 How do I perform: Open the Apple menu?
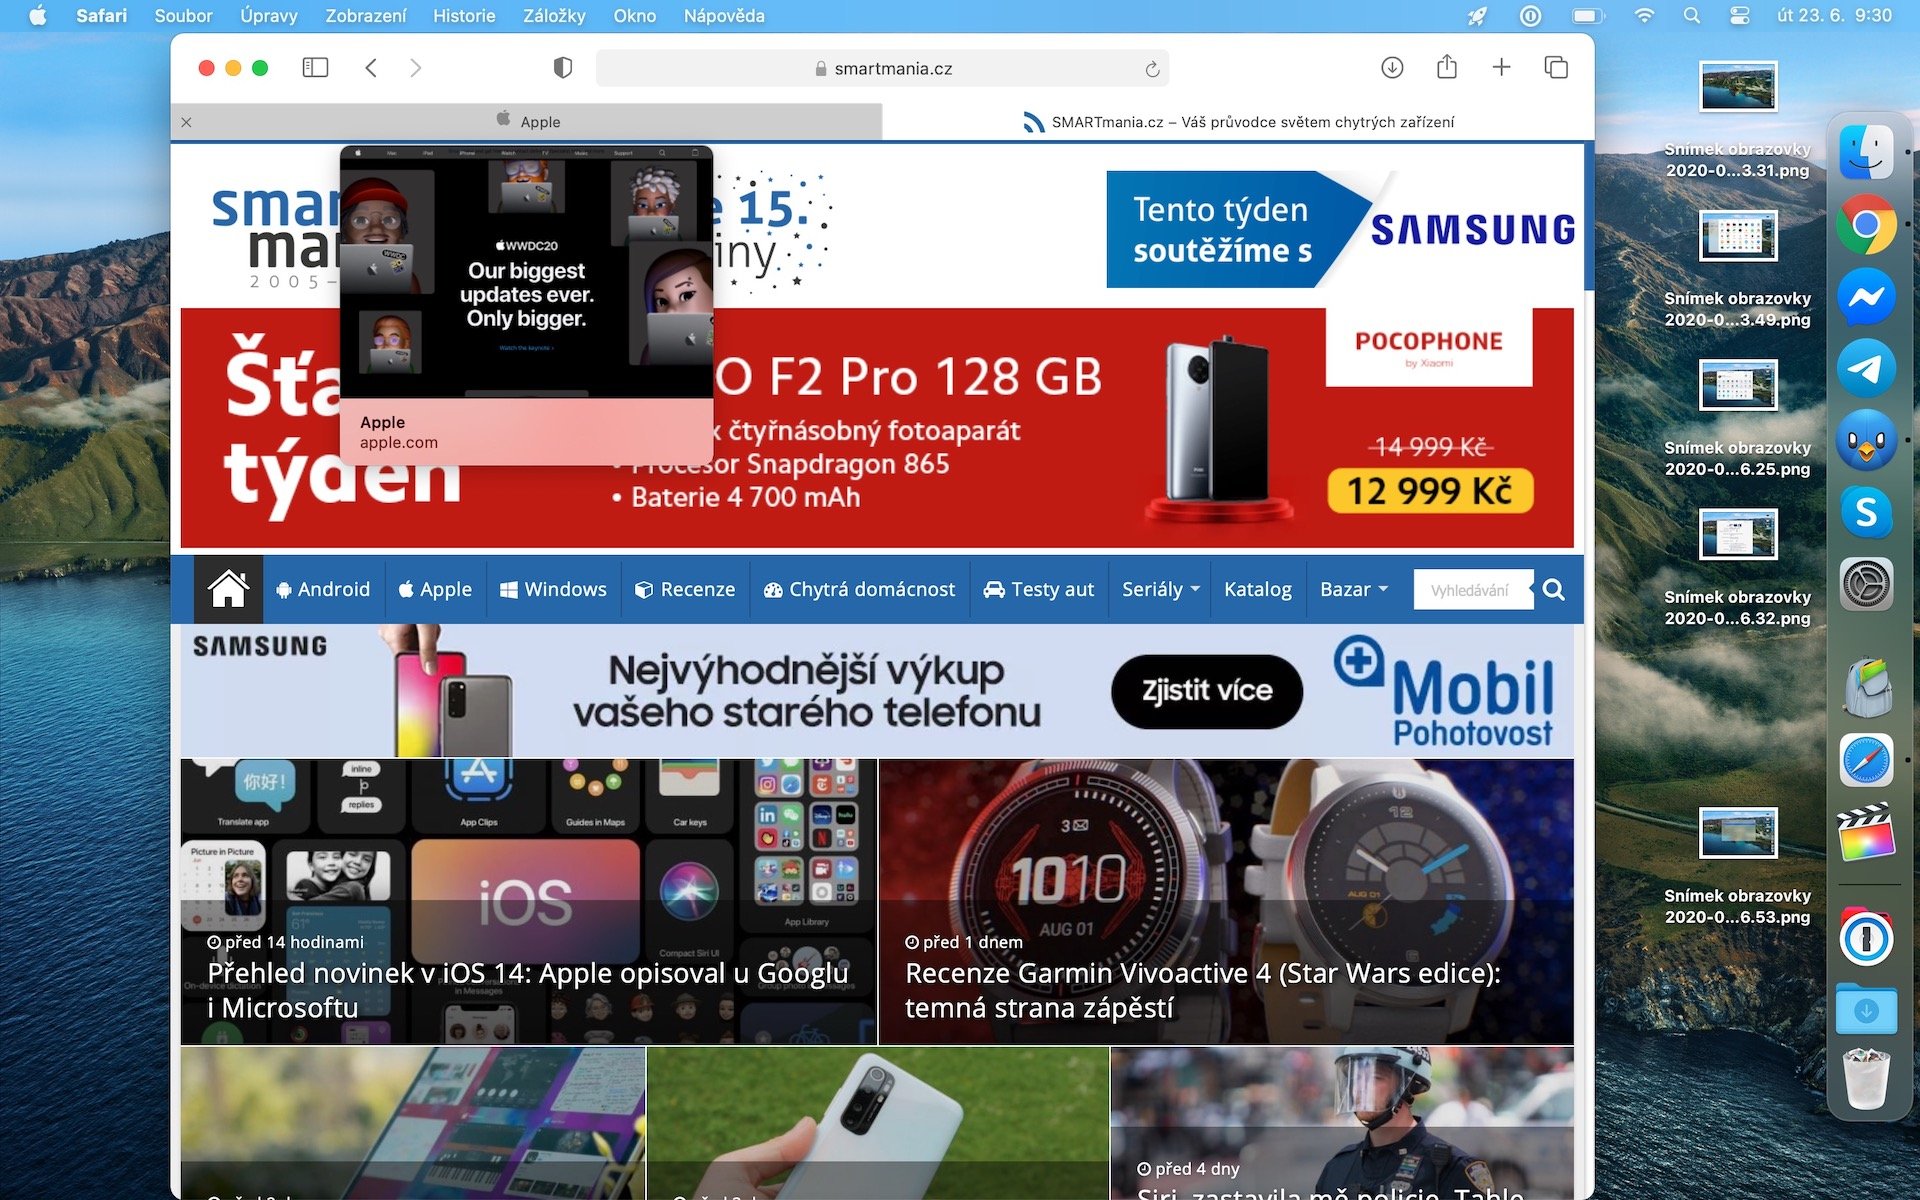(38, 16)
